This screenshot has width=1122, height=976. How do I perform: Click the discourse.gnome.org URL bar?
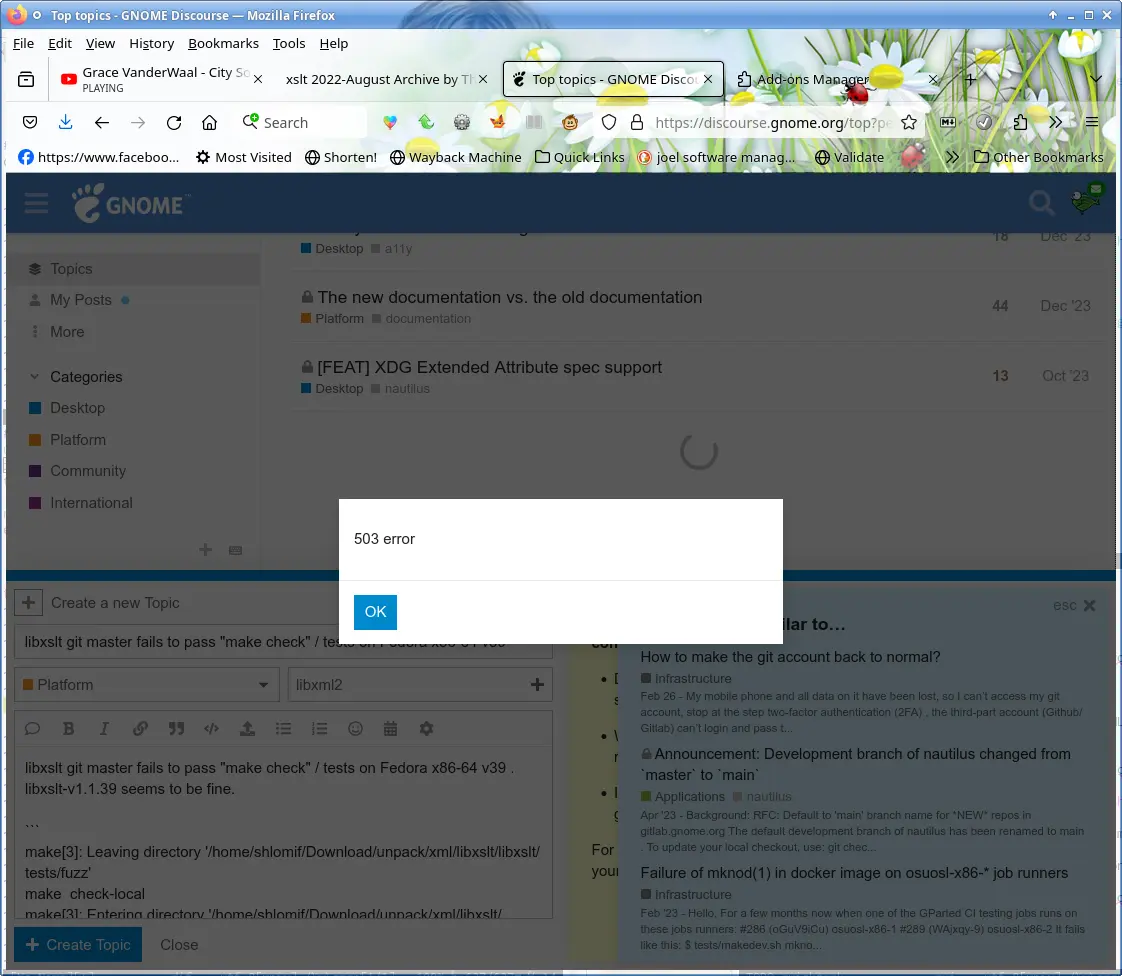[773, 122]
